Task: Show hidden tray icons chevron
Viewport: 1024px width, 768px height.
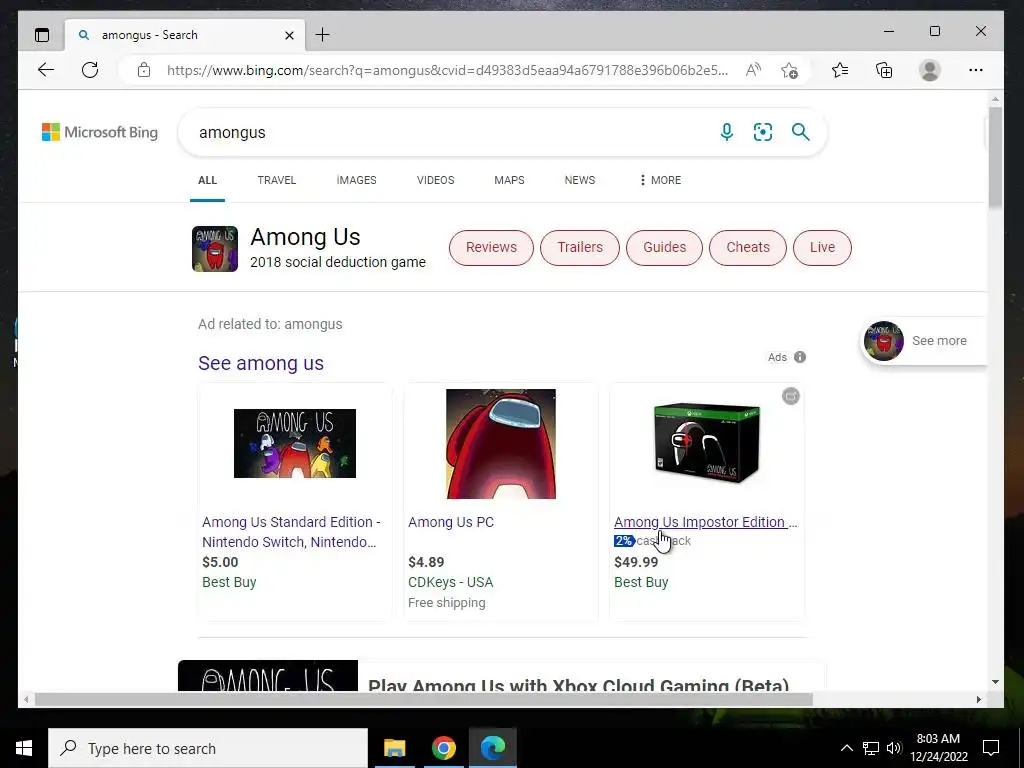Action: coord(846,748)
